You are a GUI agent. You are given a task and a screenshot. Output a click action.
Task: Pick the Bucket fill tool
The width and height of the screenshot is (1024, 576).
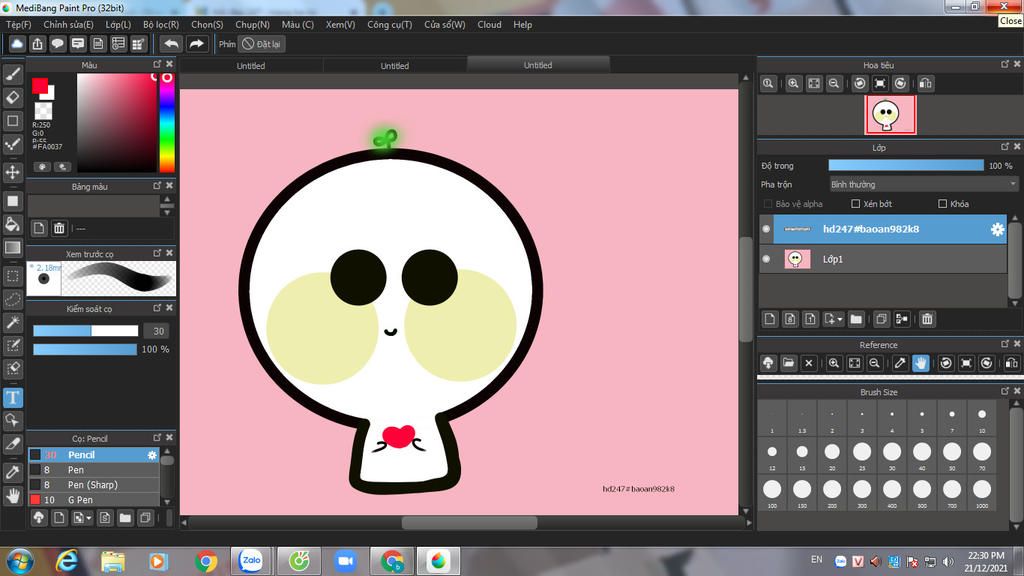(13, 224)
